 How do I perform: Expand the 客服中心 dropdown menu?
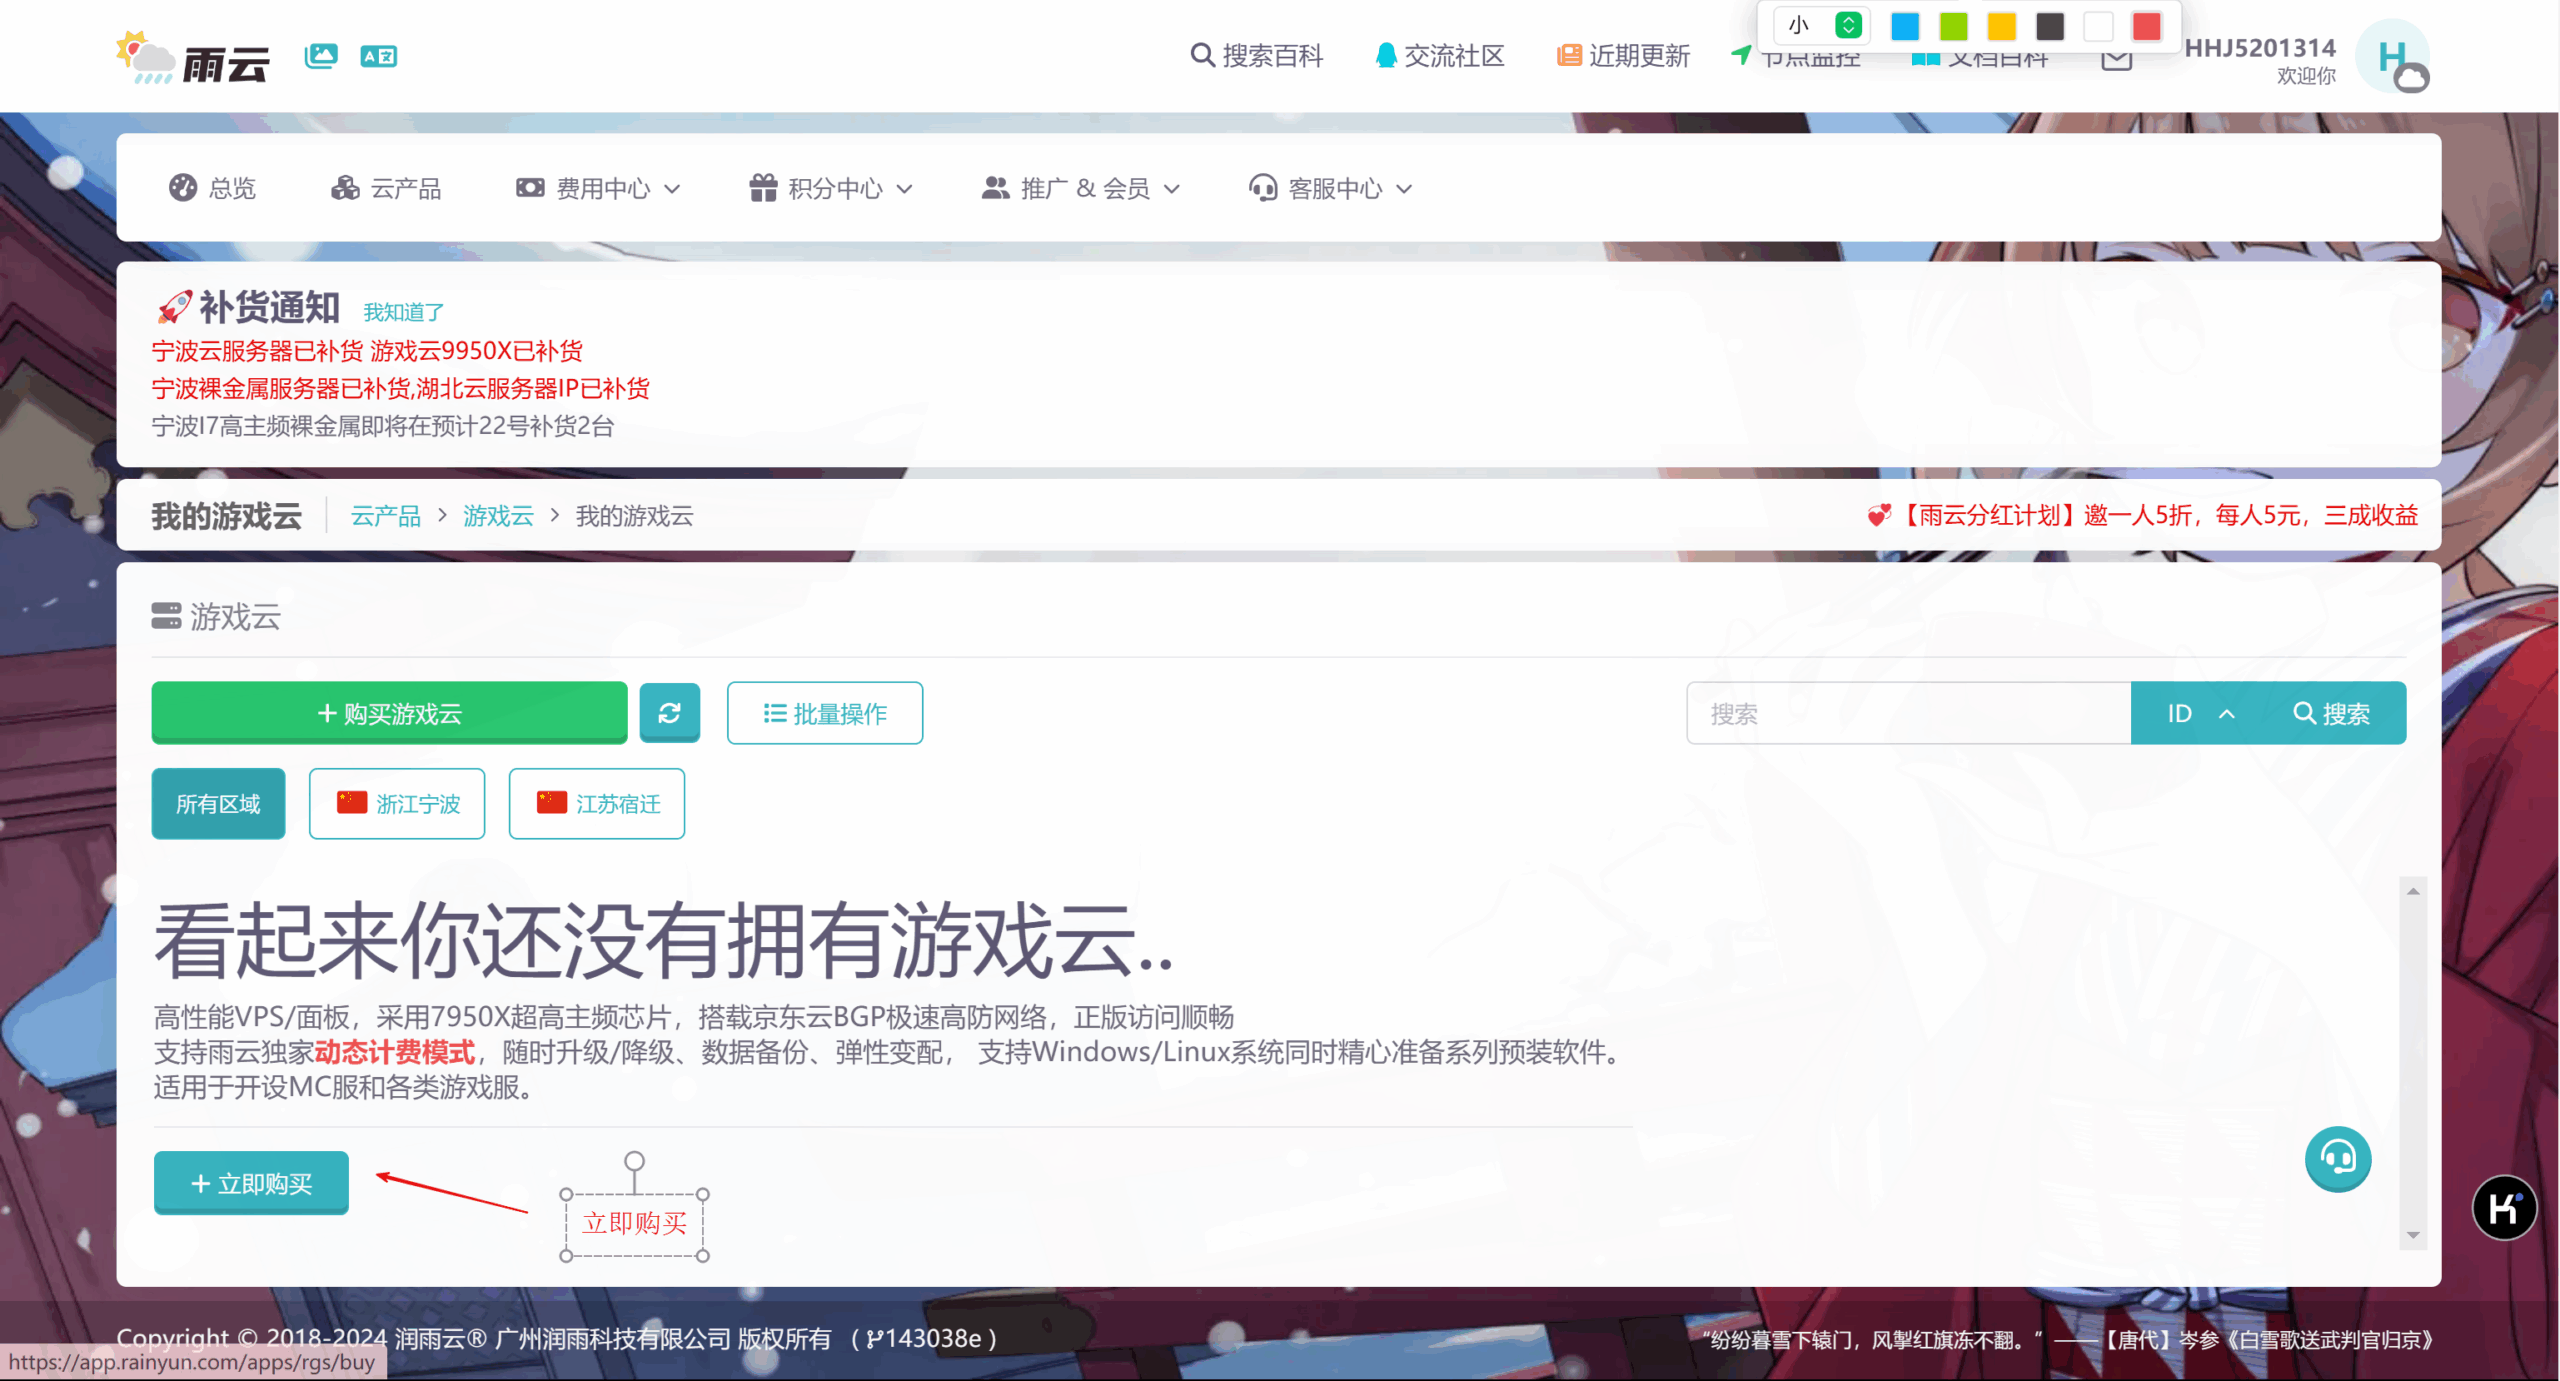point(1330,188)
